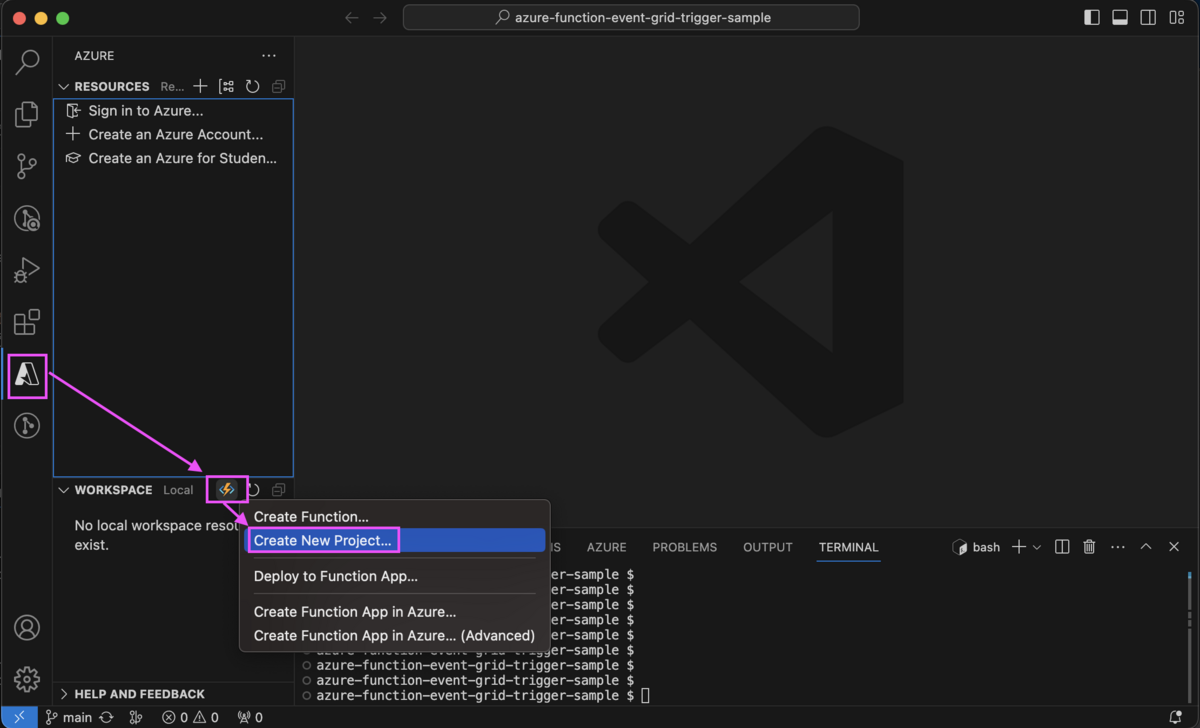Open the Extensions icon in activity bar
Screen dimensions: 1200x728
point(27,322)
